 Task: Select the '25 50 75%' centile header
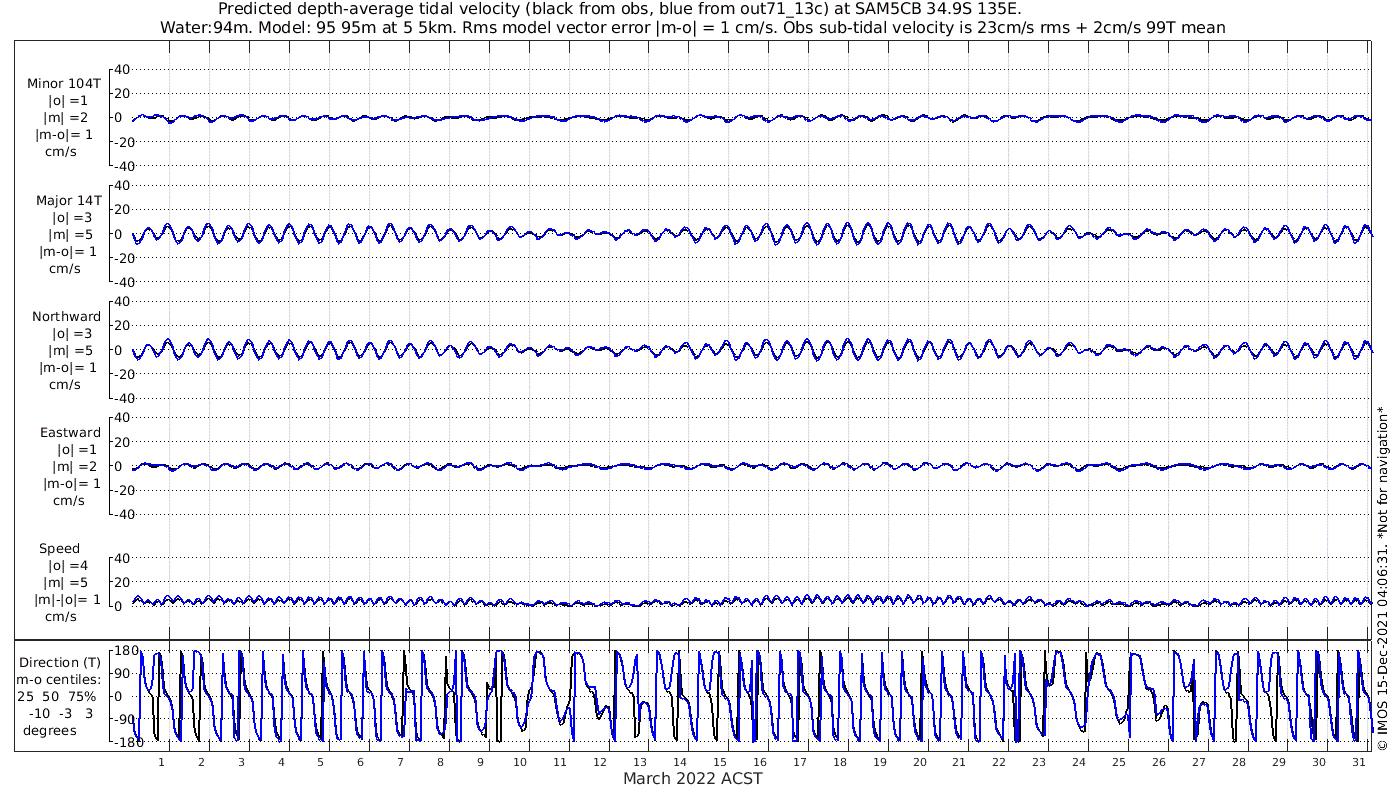tap(57, 696)
